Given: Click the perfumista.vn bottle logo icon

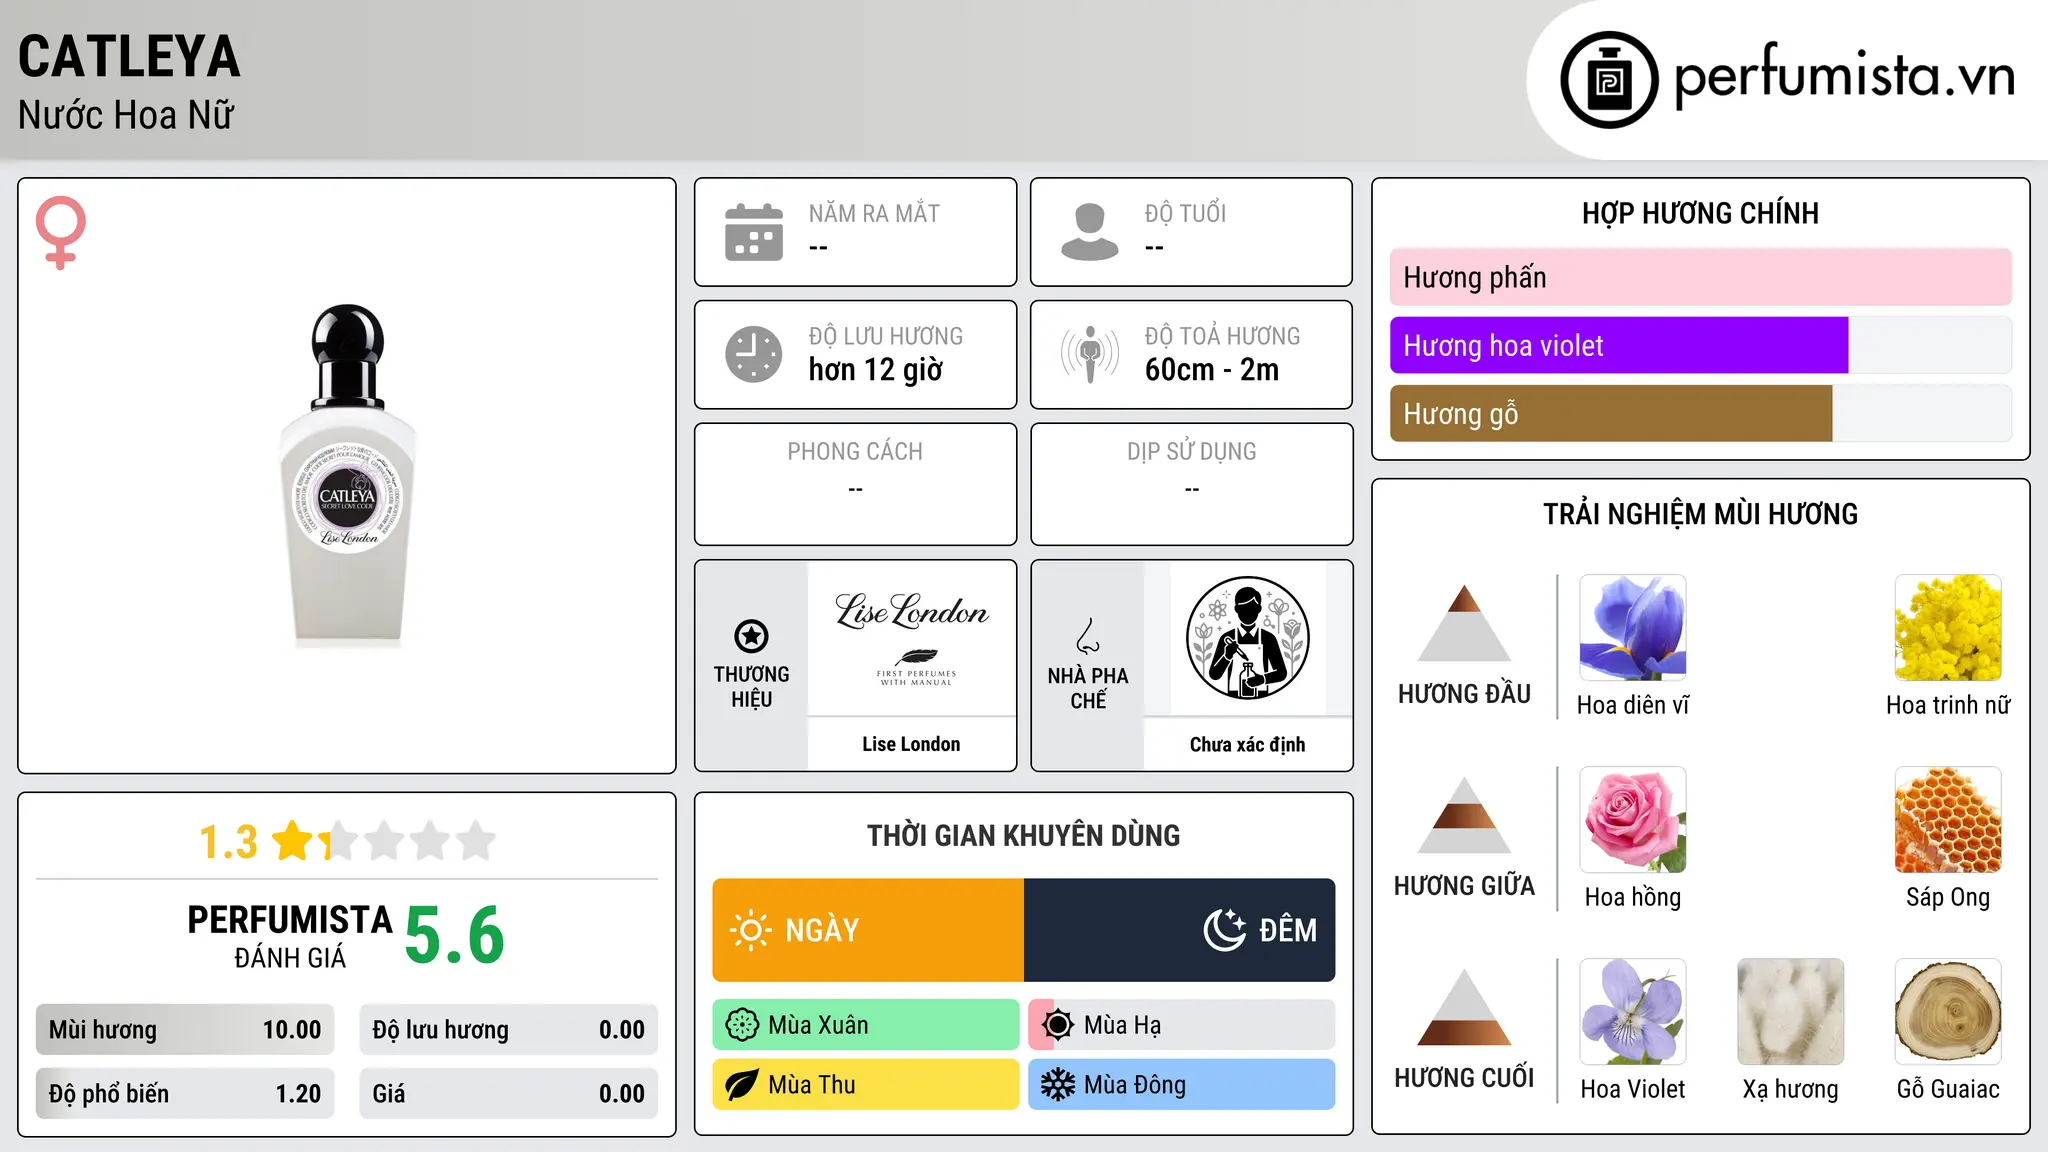Looking at the screenshot, I should pyautogui.click(x=1609, y=80).
